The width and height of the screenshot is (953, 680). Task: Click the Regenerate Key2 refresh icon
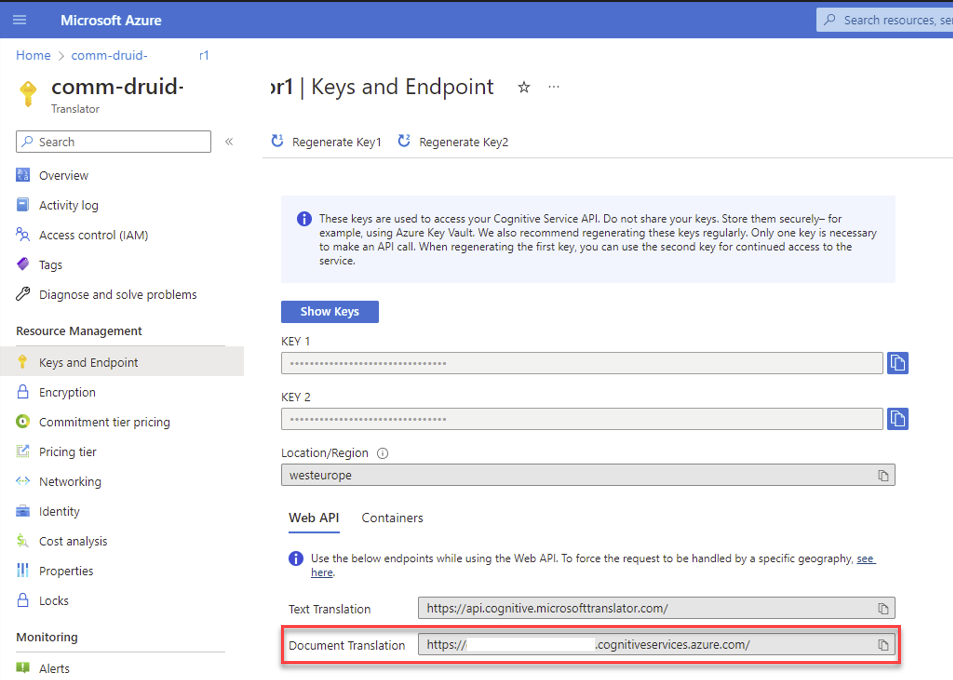pos(404,141)
